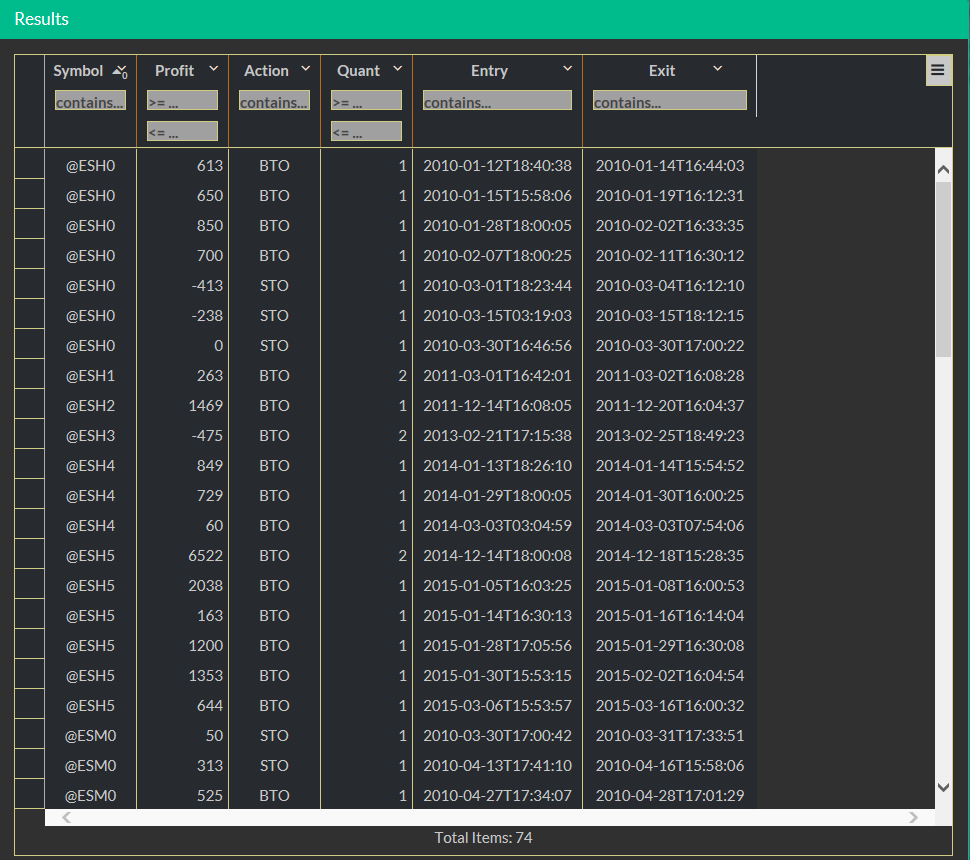Select row header of the 613 profit row
This screenshot has height=860, width=970.
(29, 164)
